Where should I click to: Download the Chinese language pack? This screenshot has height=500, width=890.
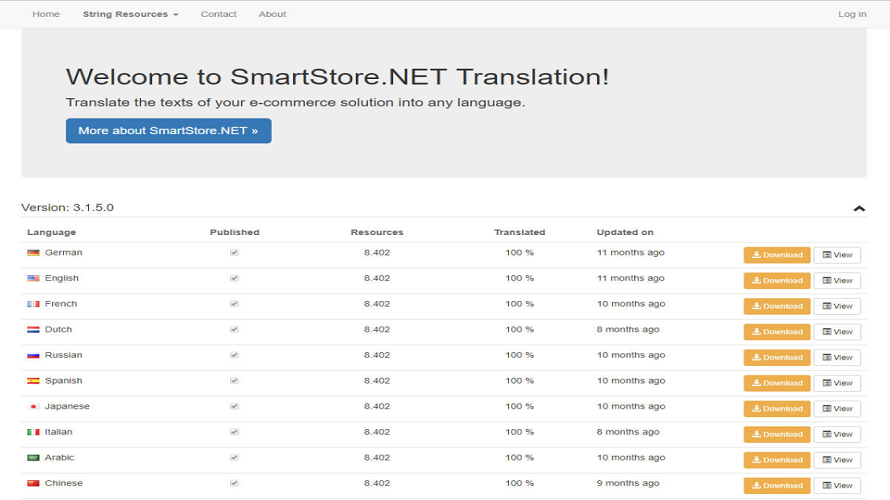point(777,485)
